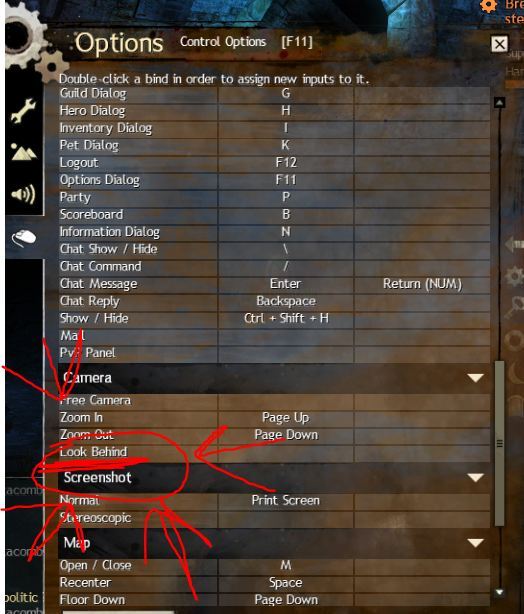Open Graphics Options mountain icon tab
Viewport: 524px width, 614px height.
[23, 152]
